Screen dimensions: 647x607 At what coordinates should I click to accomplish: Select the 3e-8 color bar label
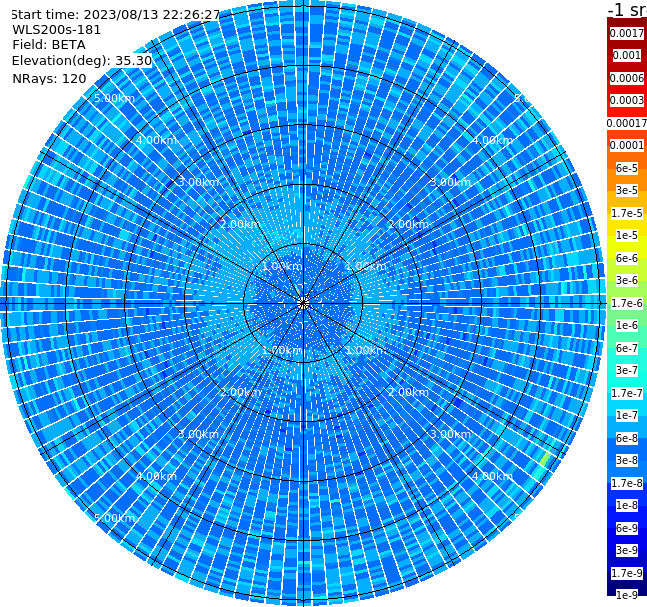coord(627,460)
